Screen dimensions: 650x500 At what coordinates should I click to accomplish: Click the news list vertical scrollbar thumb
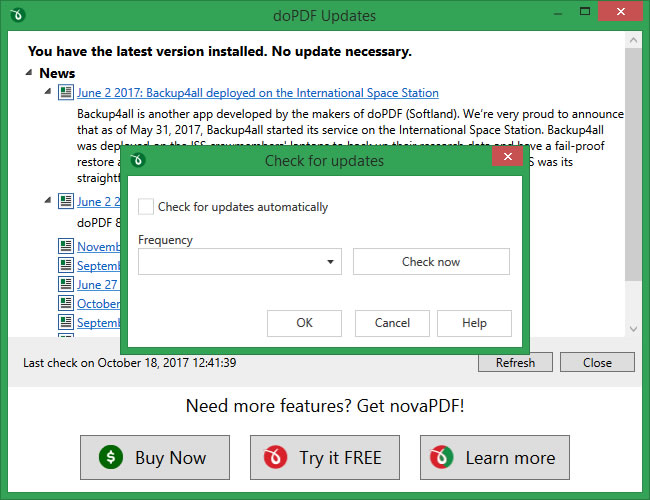633,165
